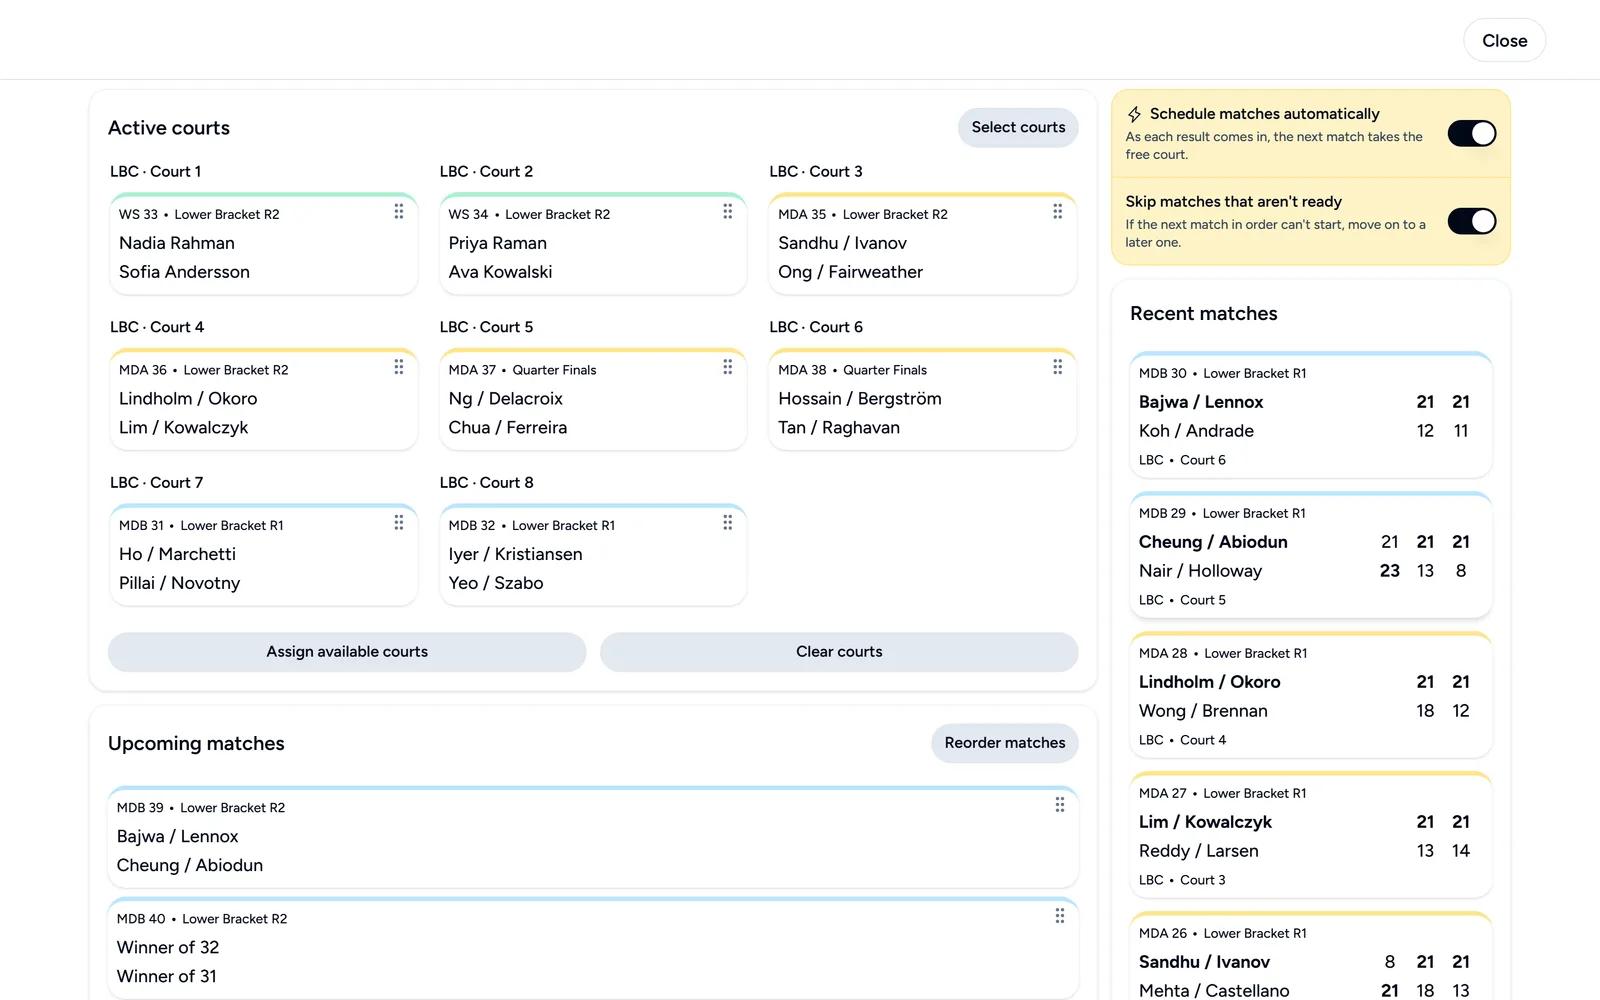The height and width of the screenshot is (1000, 1600).
Task: Click drag handle on WS 34 match card
Action: [x=728, y=211]
